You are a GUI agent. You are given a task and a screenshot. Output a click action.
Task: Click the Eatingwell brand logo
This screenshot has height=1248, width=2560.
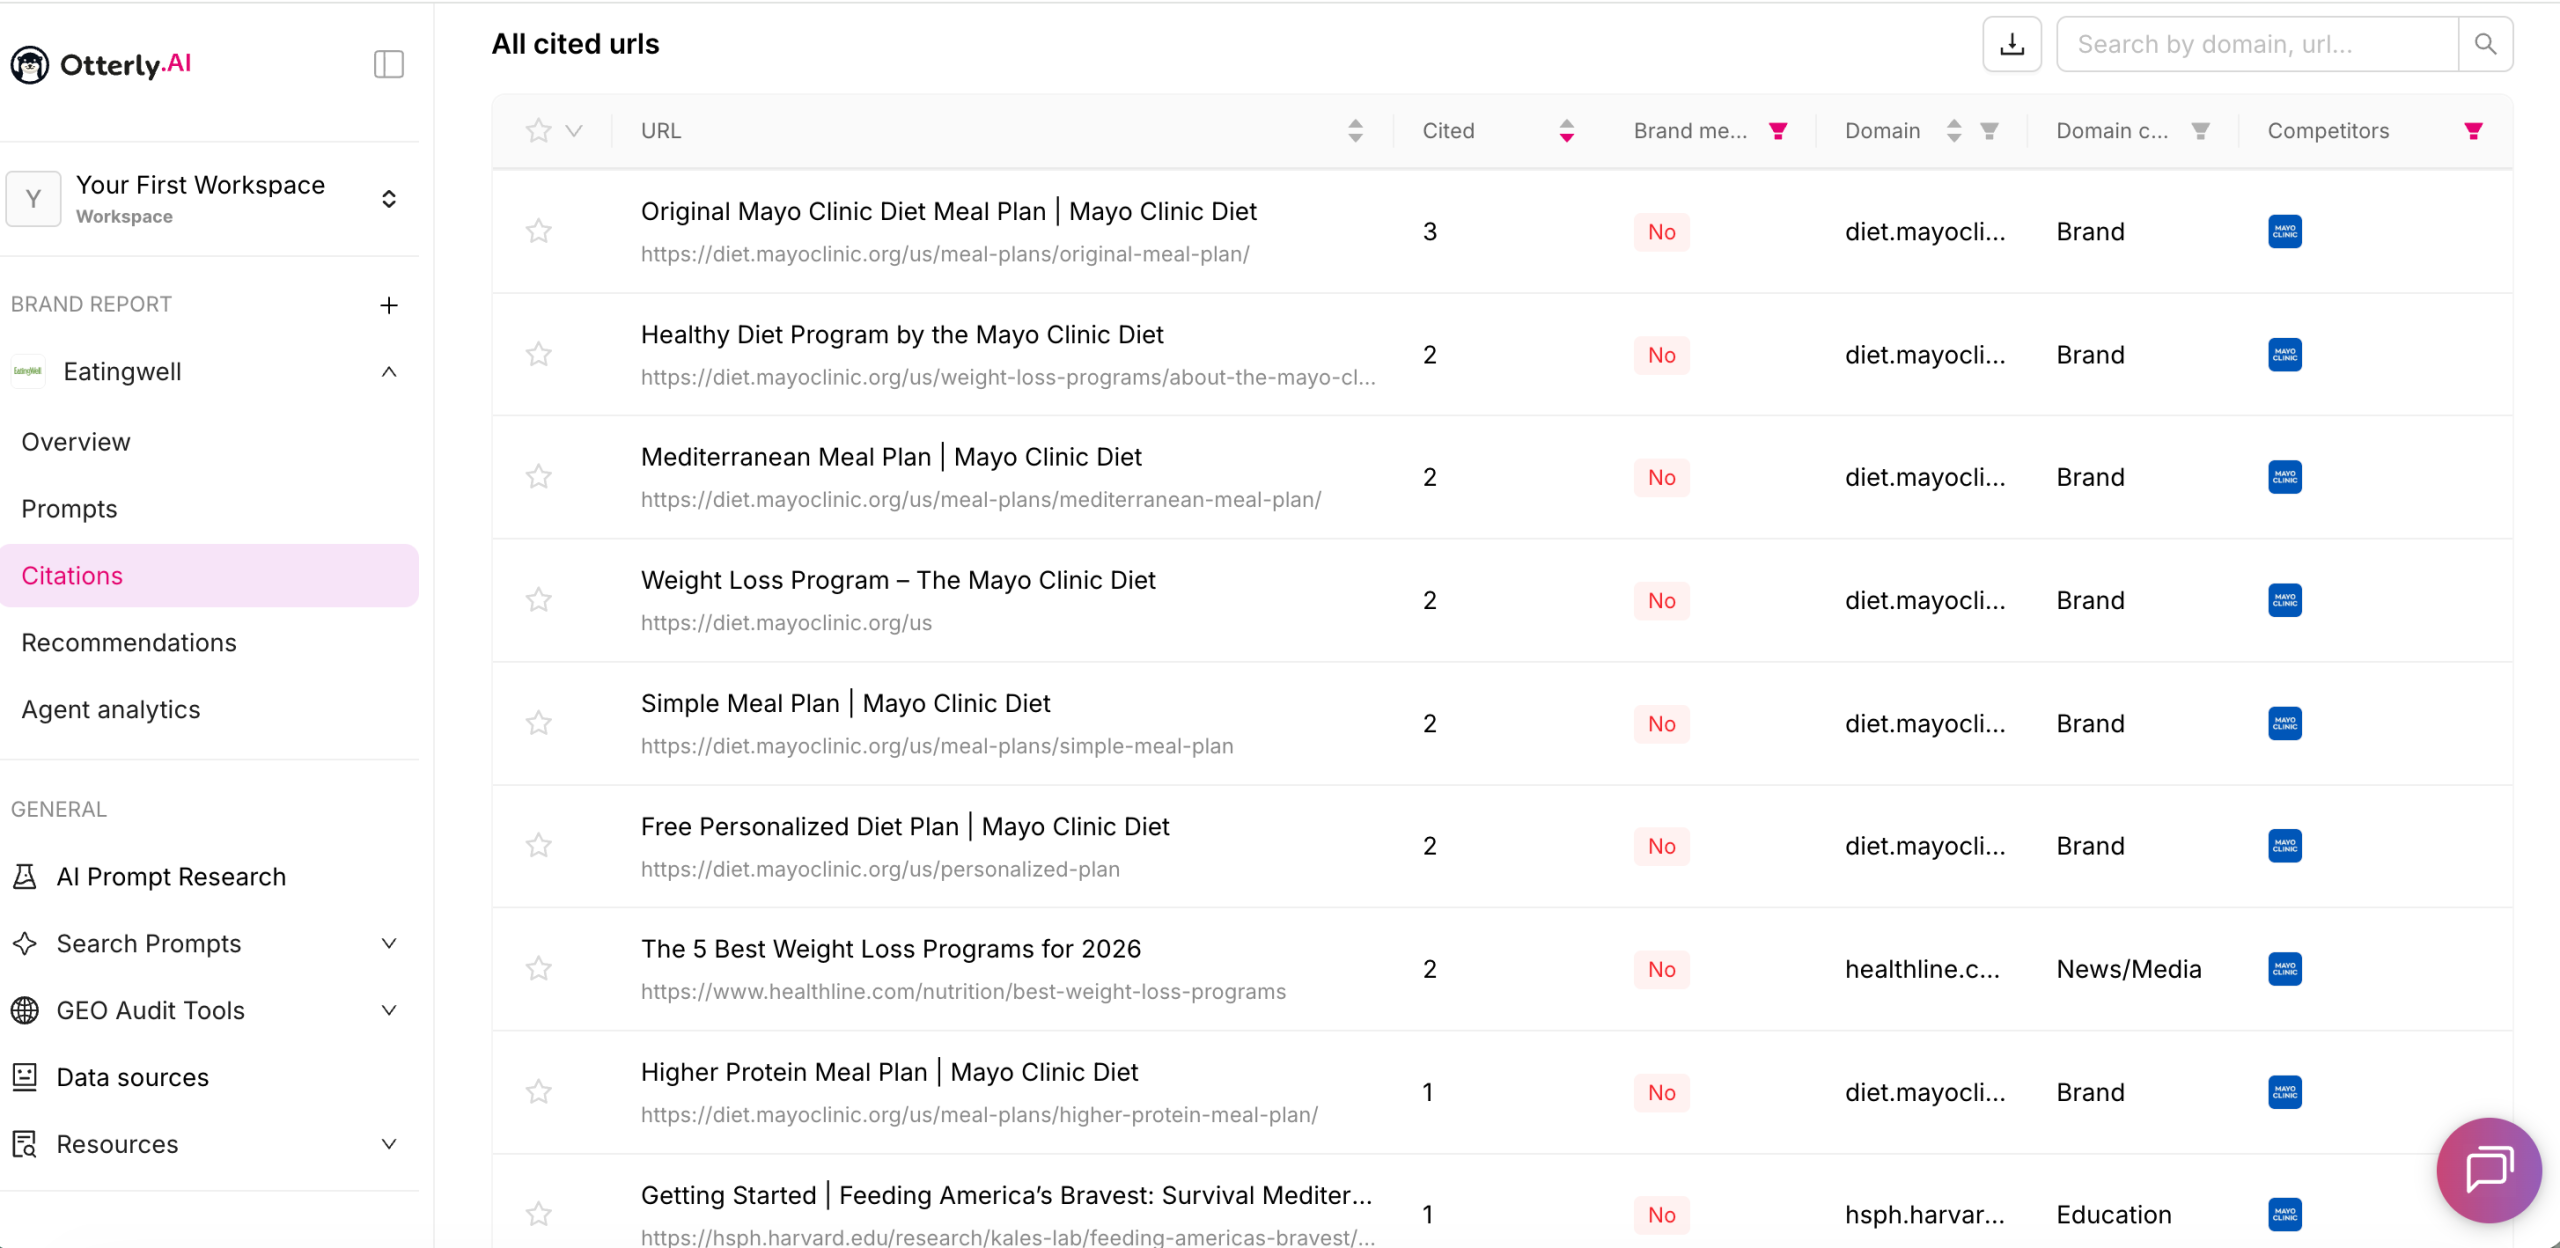[x=28, y=372]
